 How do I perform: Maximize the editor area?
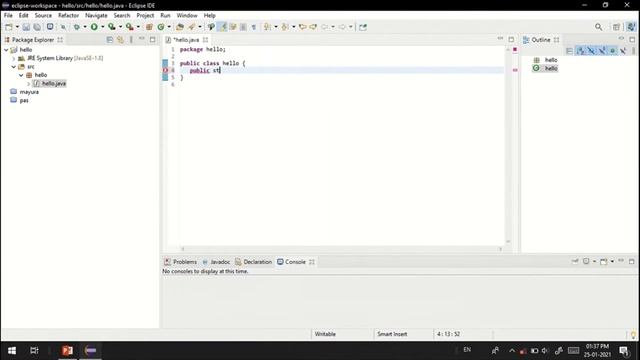coord(511,39)
